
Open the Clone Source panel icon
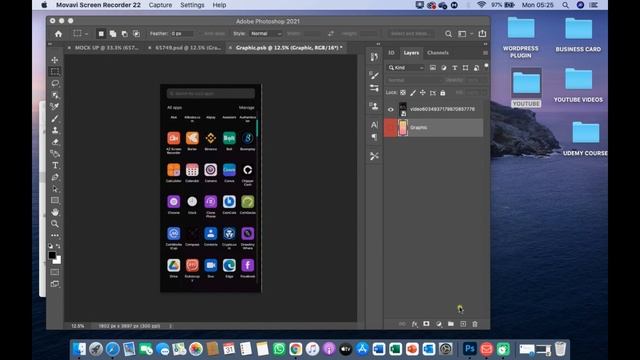click(374, 106)
